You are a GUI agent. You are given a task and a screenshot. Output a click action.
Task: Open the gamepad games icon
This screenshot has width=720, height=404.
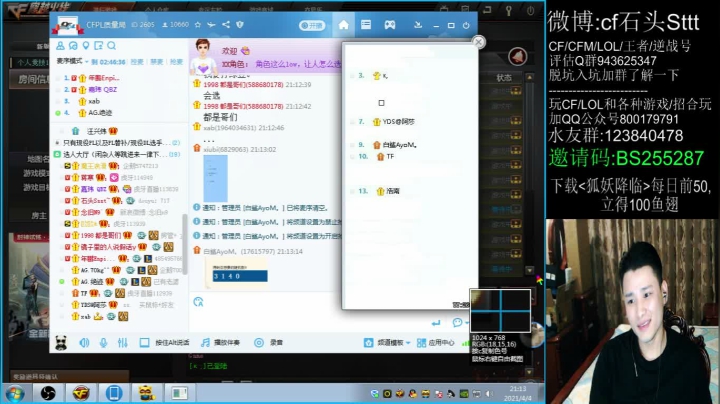pos(390,25)
